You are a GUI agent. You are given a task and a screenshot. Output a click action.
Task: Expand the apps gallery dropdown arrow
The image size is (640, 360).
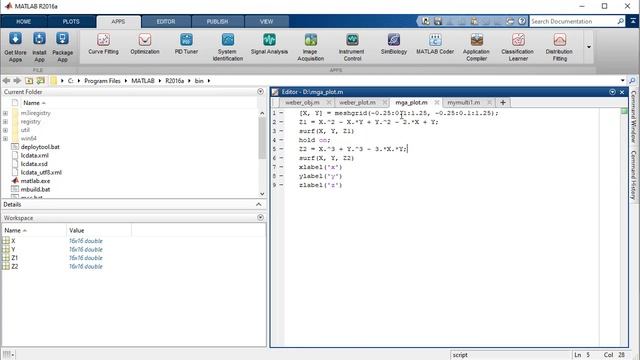point(589,47)
